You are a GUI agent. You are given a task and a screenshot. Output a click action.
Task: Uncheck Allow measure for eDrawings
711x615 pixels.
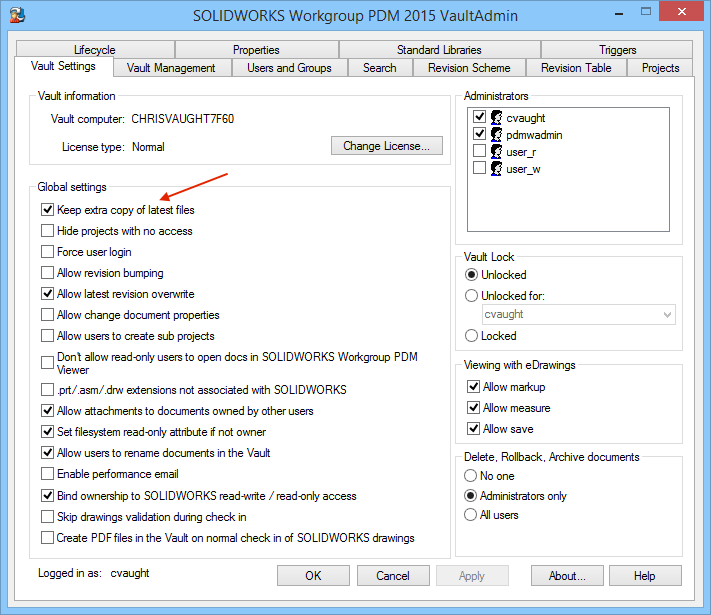coord(473,408)
